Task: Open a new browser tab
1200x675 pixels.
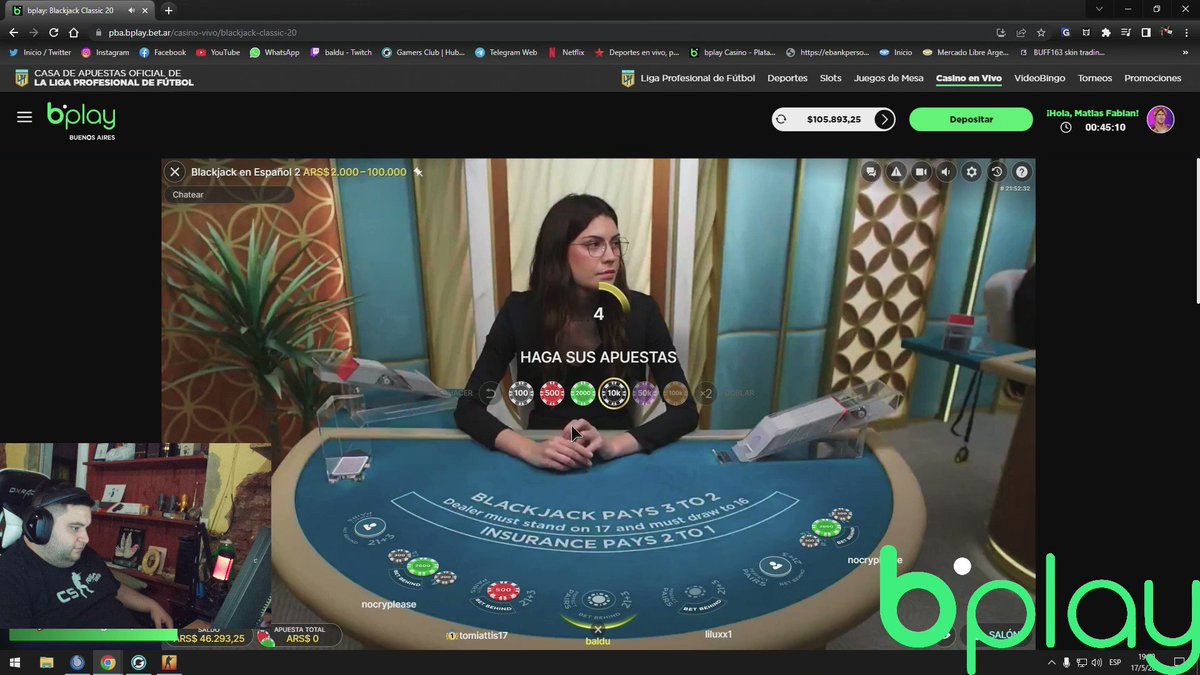Action: coord(168,10)
